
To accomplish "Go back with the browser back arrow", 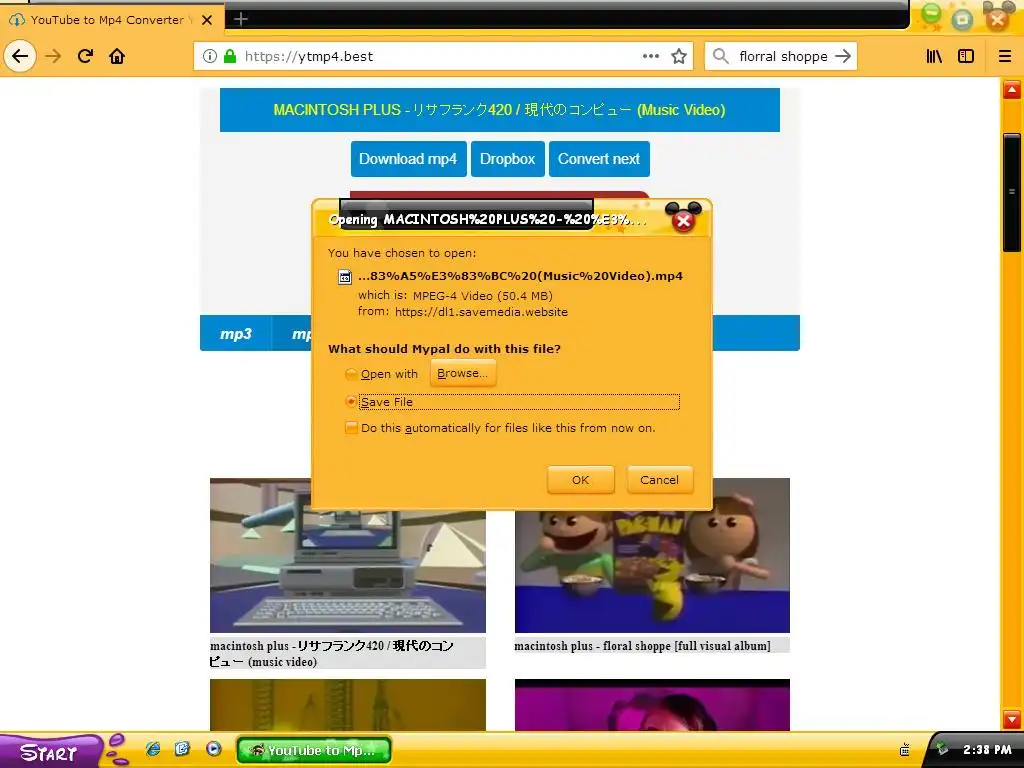I will tap(20, 56).
